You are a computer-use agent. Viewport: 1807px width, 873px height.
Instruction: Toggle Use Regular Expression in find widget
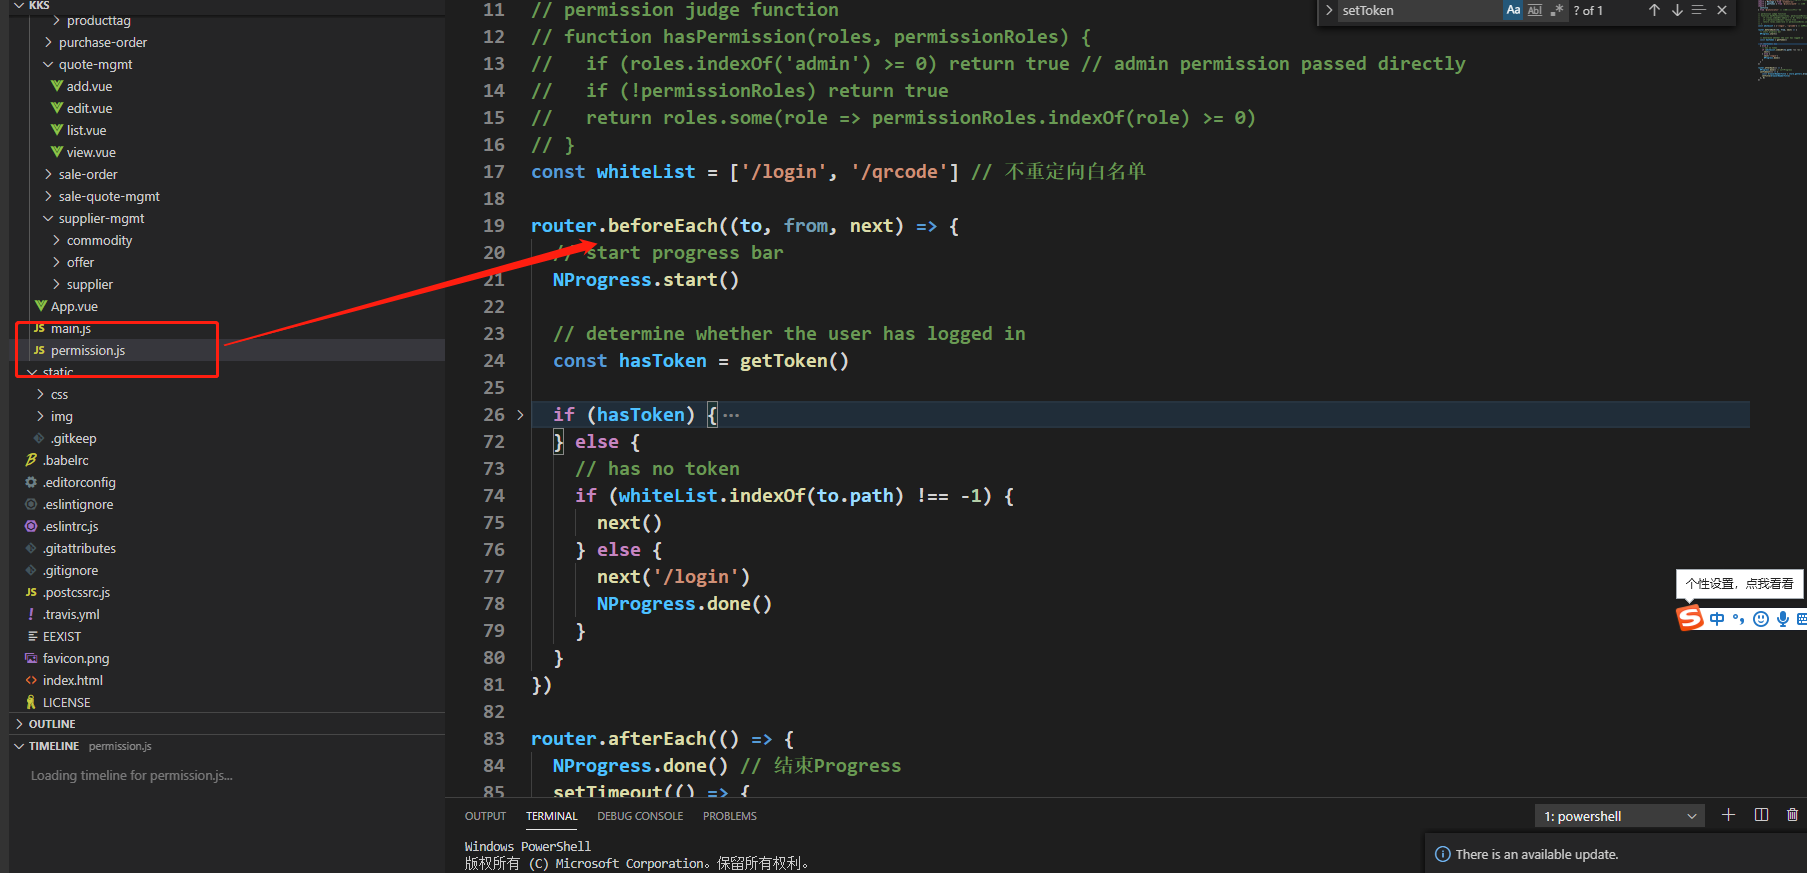coord(1557,10)
